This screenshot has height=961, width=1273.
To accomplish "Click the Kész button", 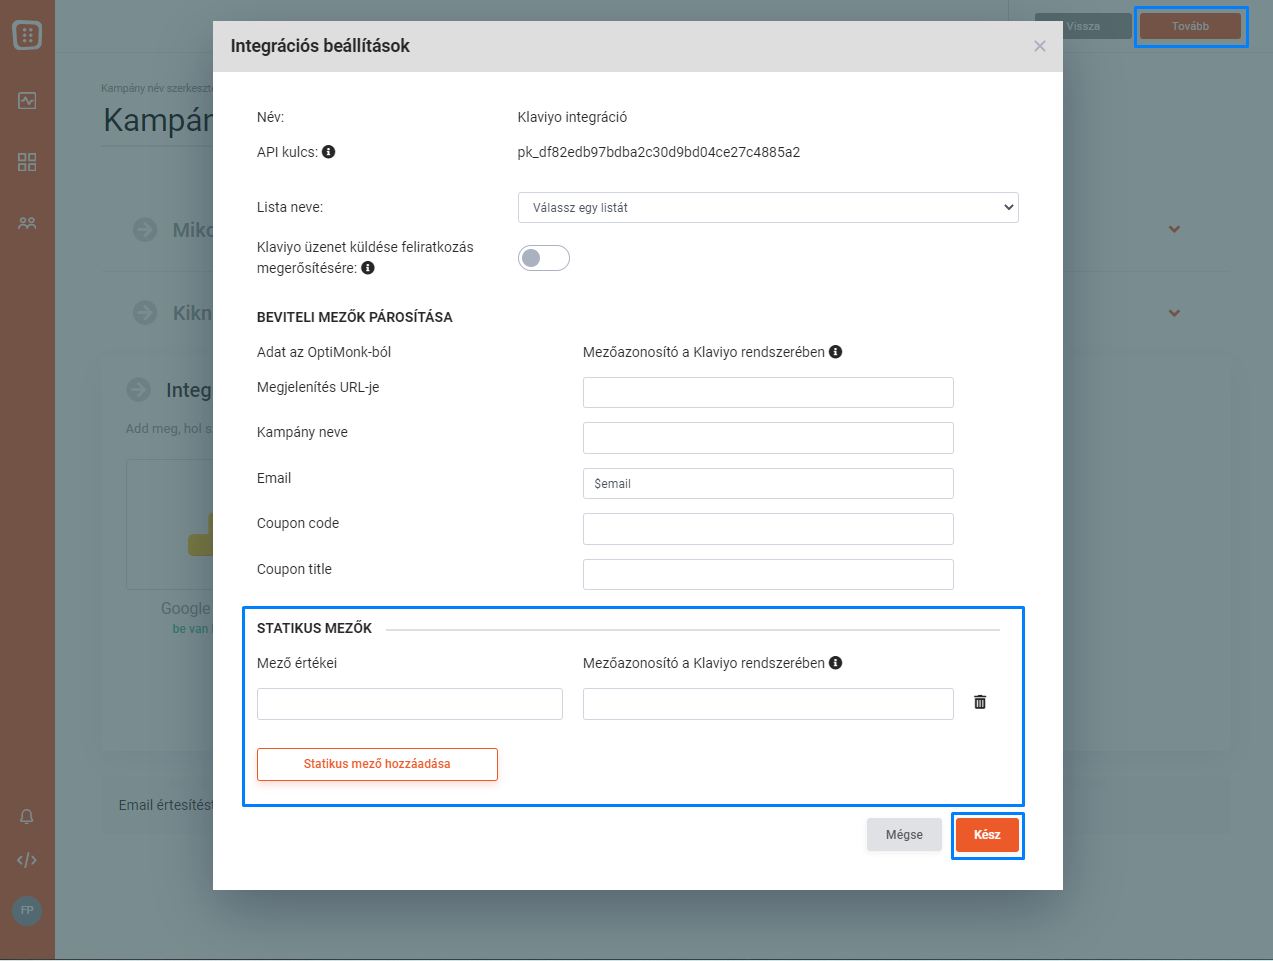I will click(x=987, y=835).
